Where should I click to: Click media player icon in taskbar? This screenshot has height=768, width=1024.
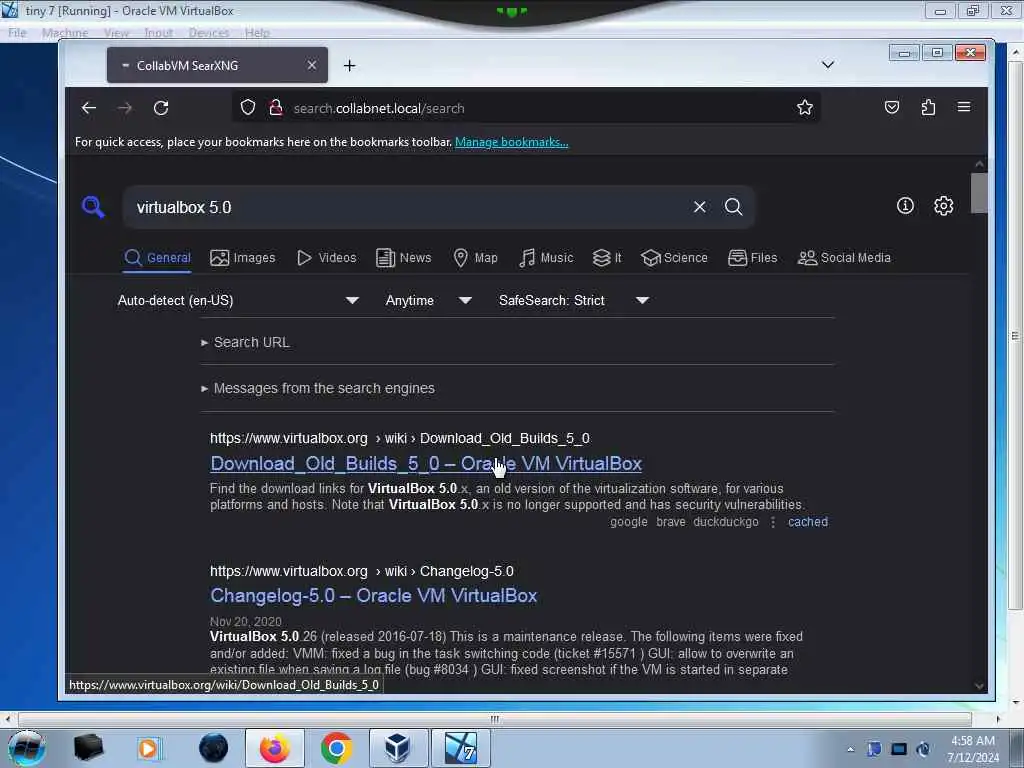149,748
